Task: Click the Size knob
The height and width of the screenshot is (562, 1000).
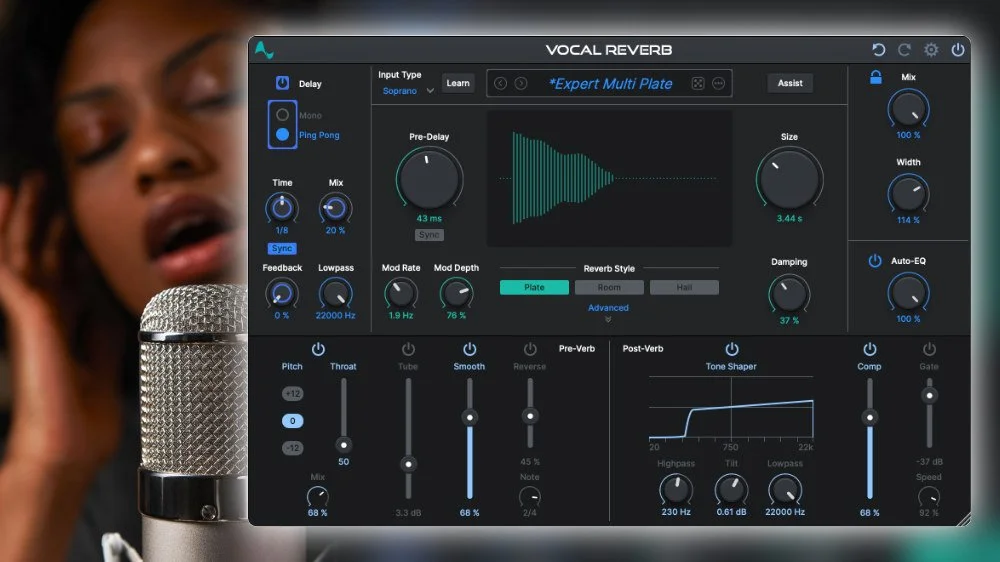Action: tap(790, 179)
